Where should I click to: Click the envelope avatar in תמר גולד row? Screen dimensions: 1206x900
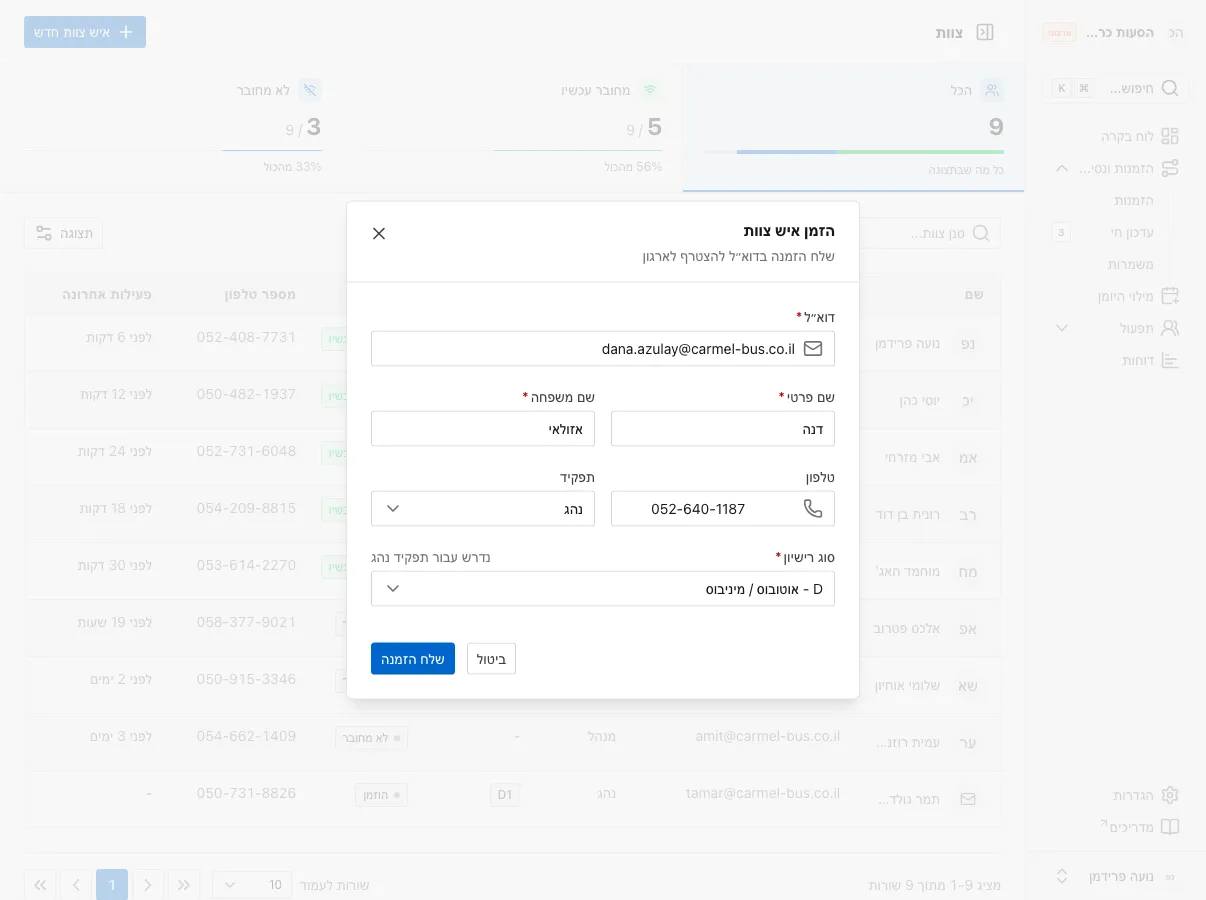tap(968, 799)
